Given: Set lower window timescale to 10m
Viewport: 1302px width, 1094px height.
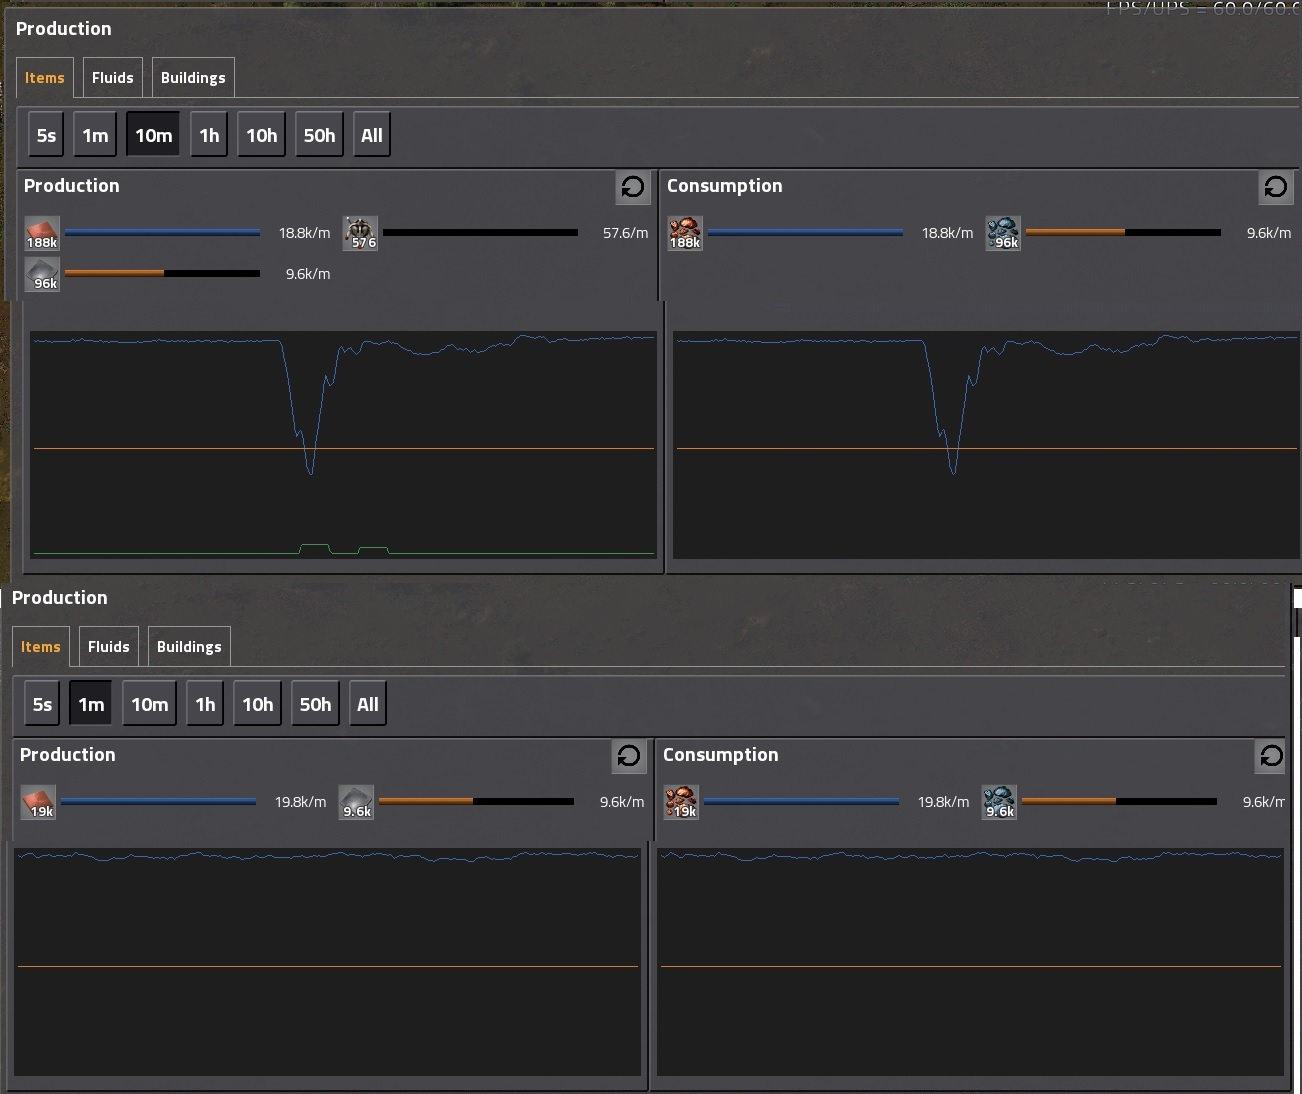Looking at the screenshot, I should coord(149,704).
